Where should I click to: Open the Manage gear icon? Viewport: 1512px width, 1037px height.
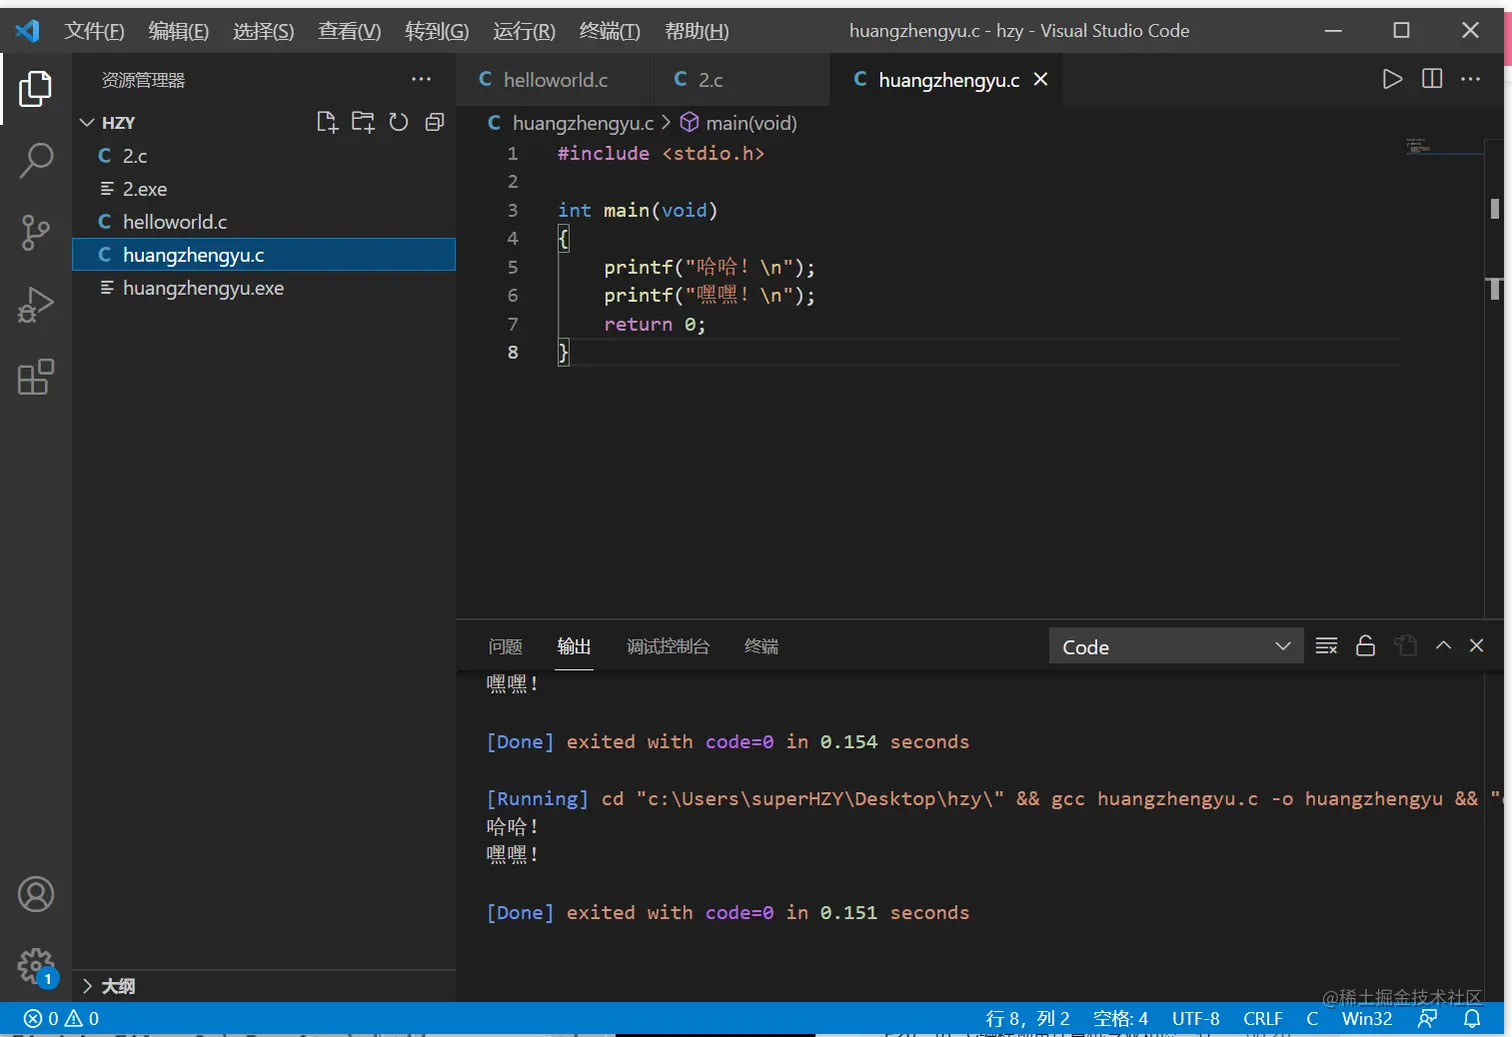[35, 966]
